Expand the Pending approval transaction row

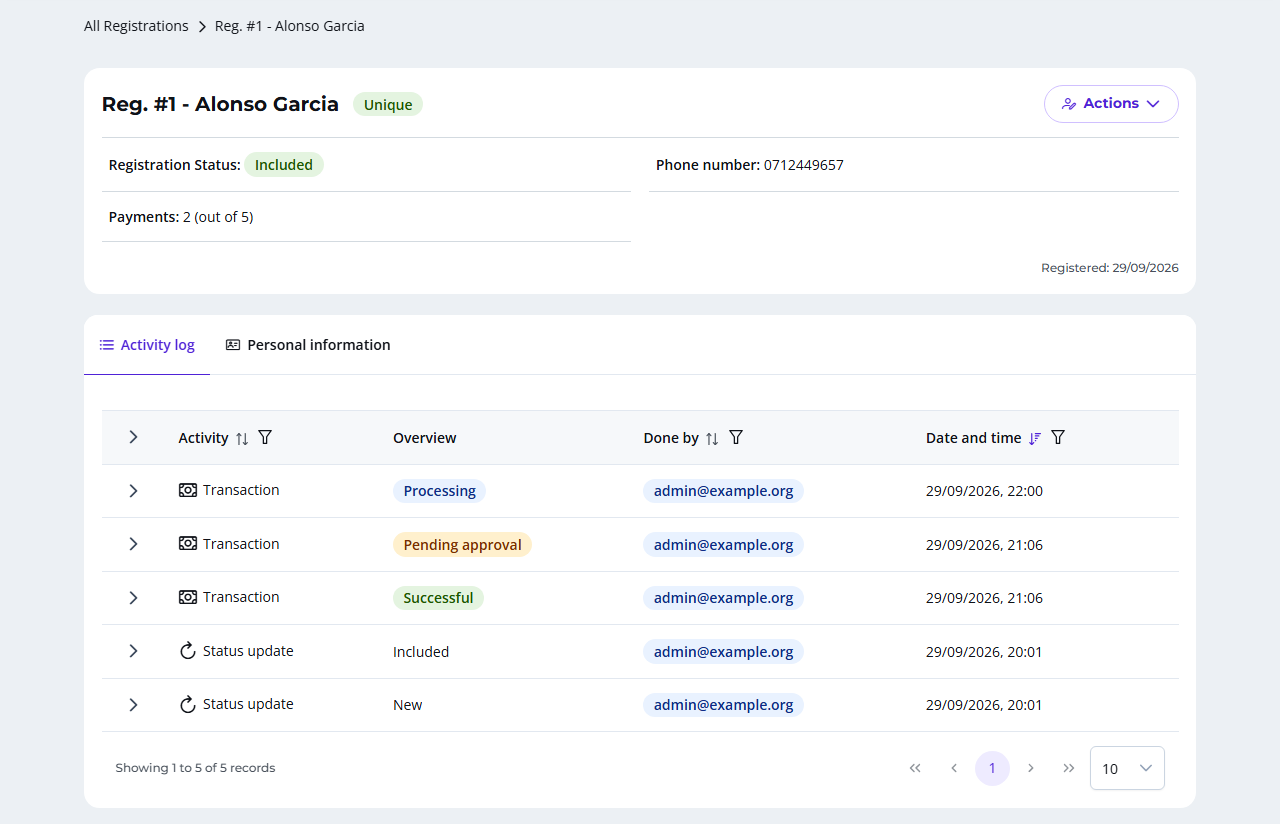133,544
